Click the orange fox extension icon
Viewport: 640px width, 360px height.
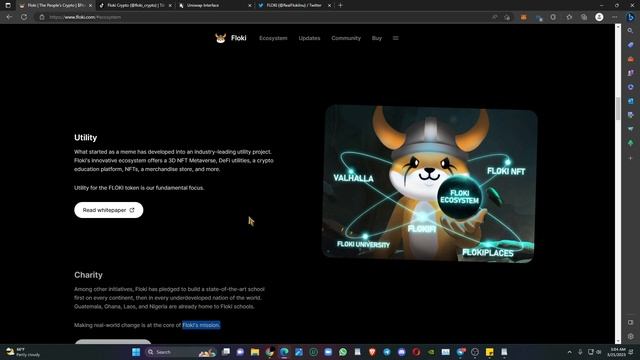click(523, 17)
